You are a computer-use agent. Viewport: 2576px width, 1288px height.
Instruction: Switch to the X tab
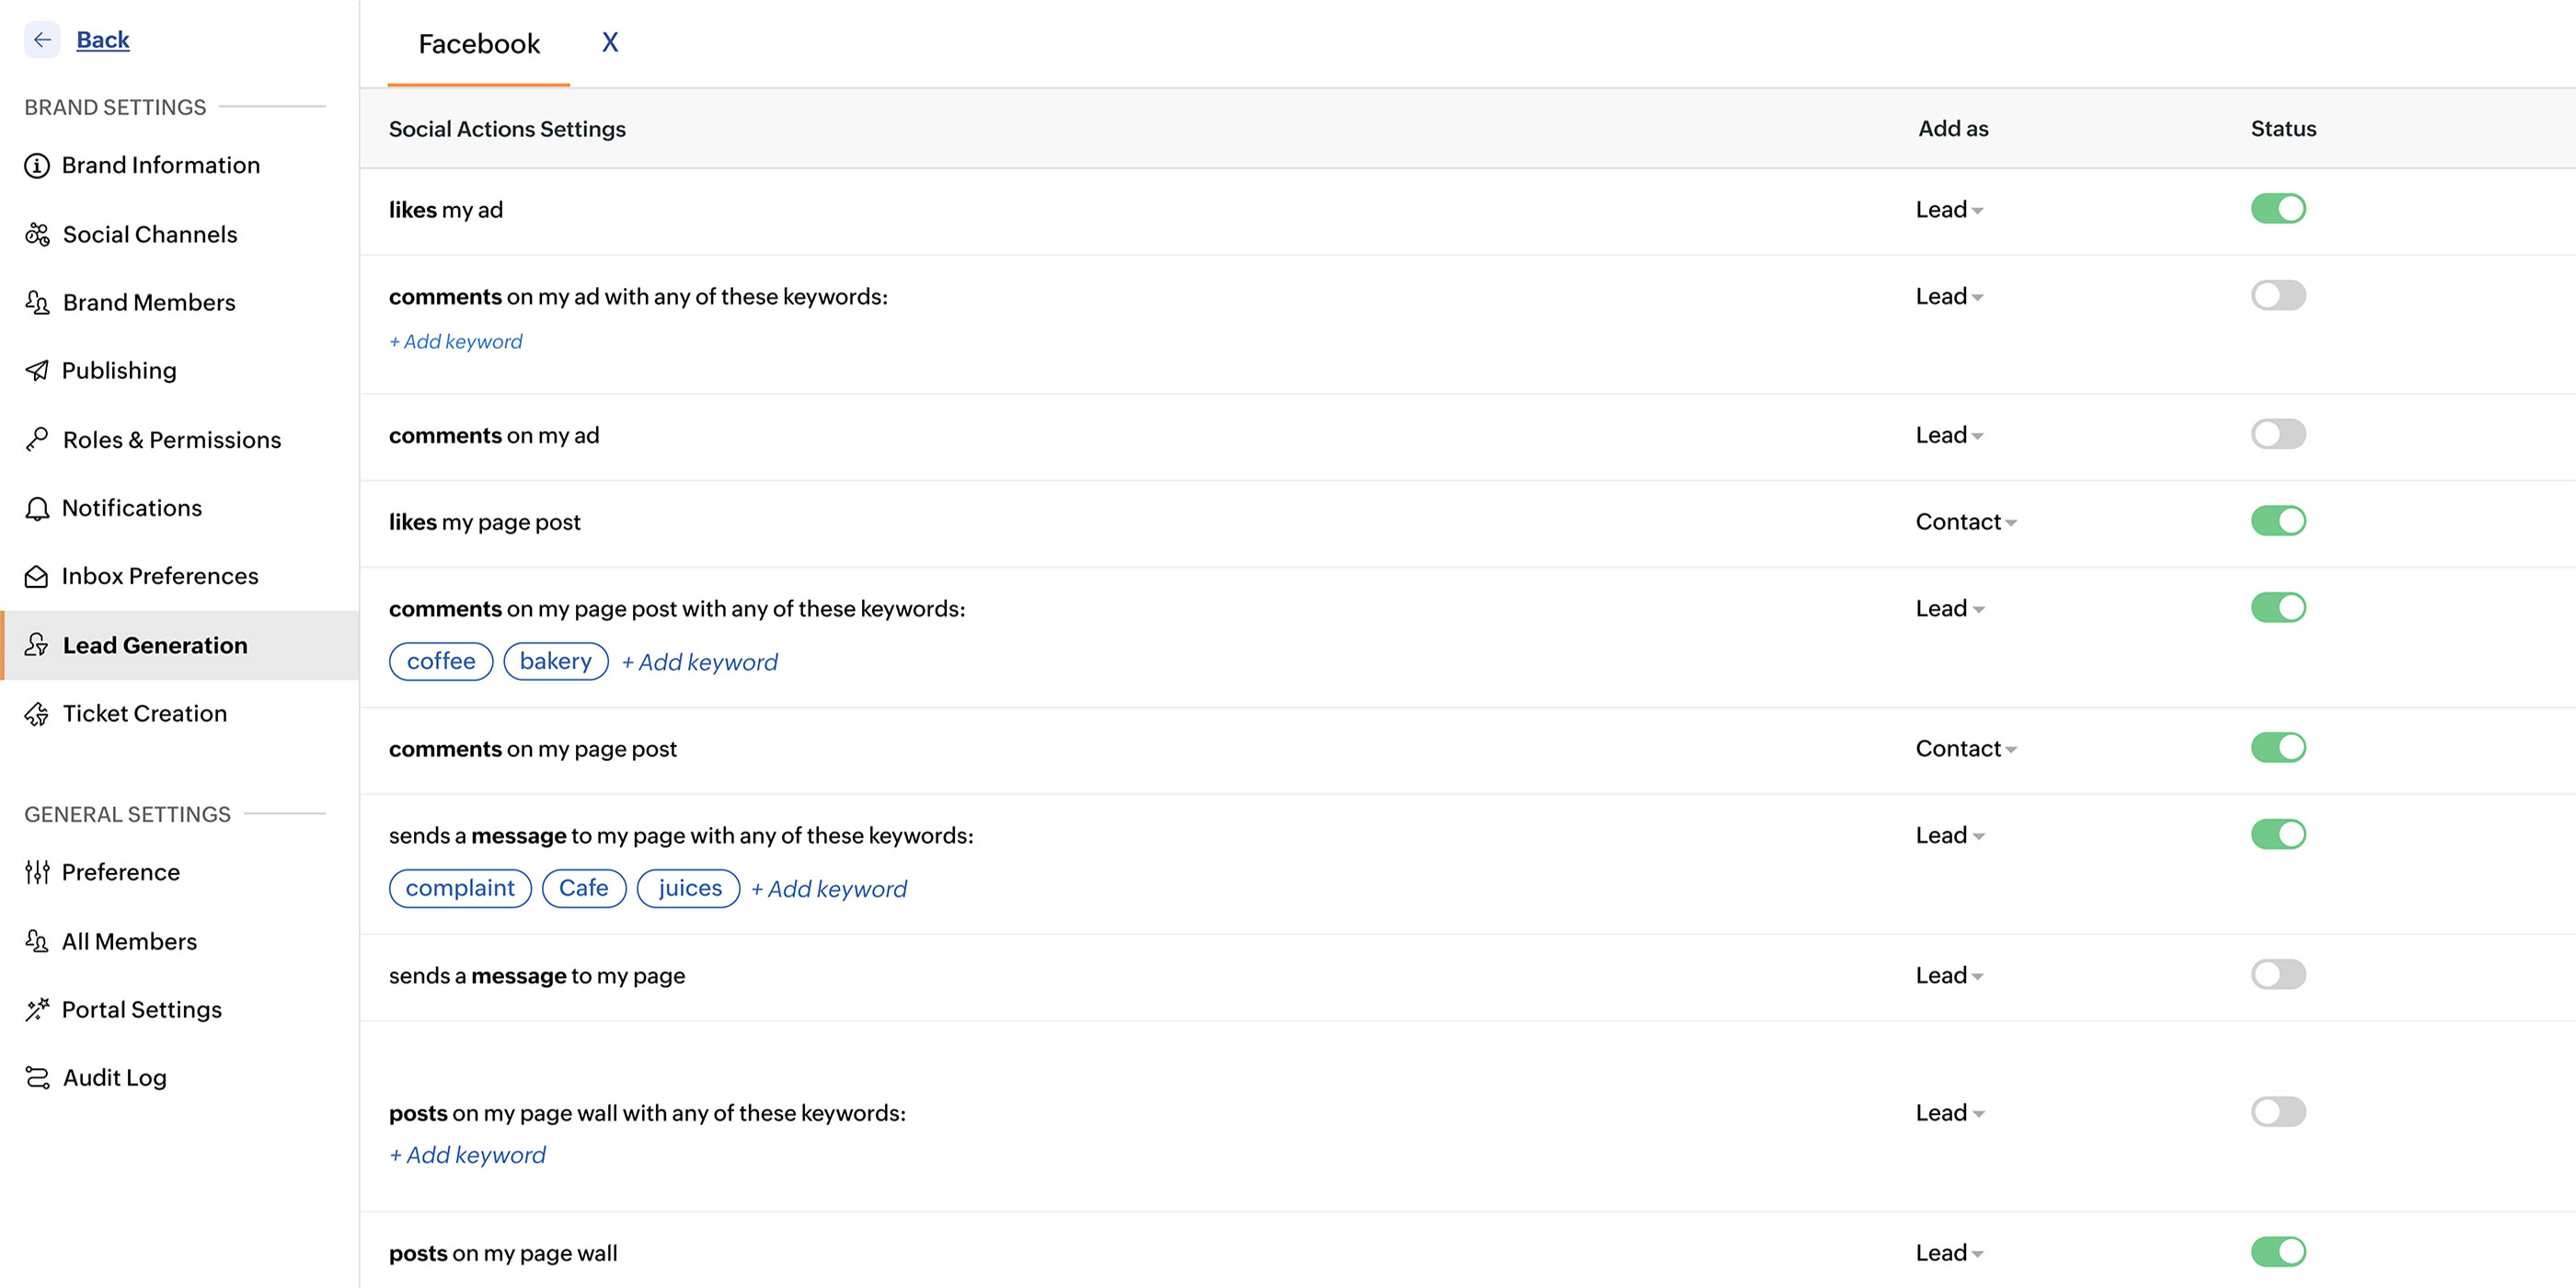[x=610, y=43]
